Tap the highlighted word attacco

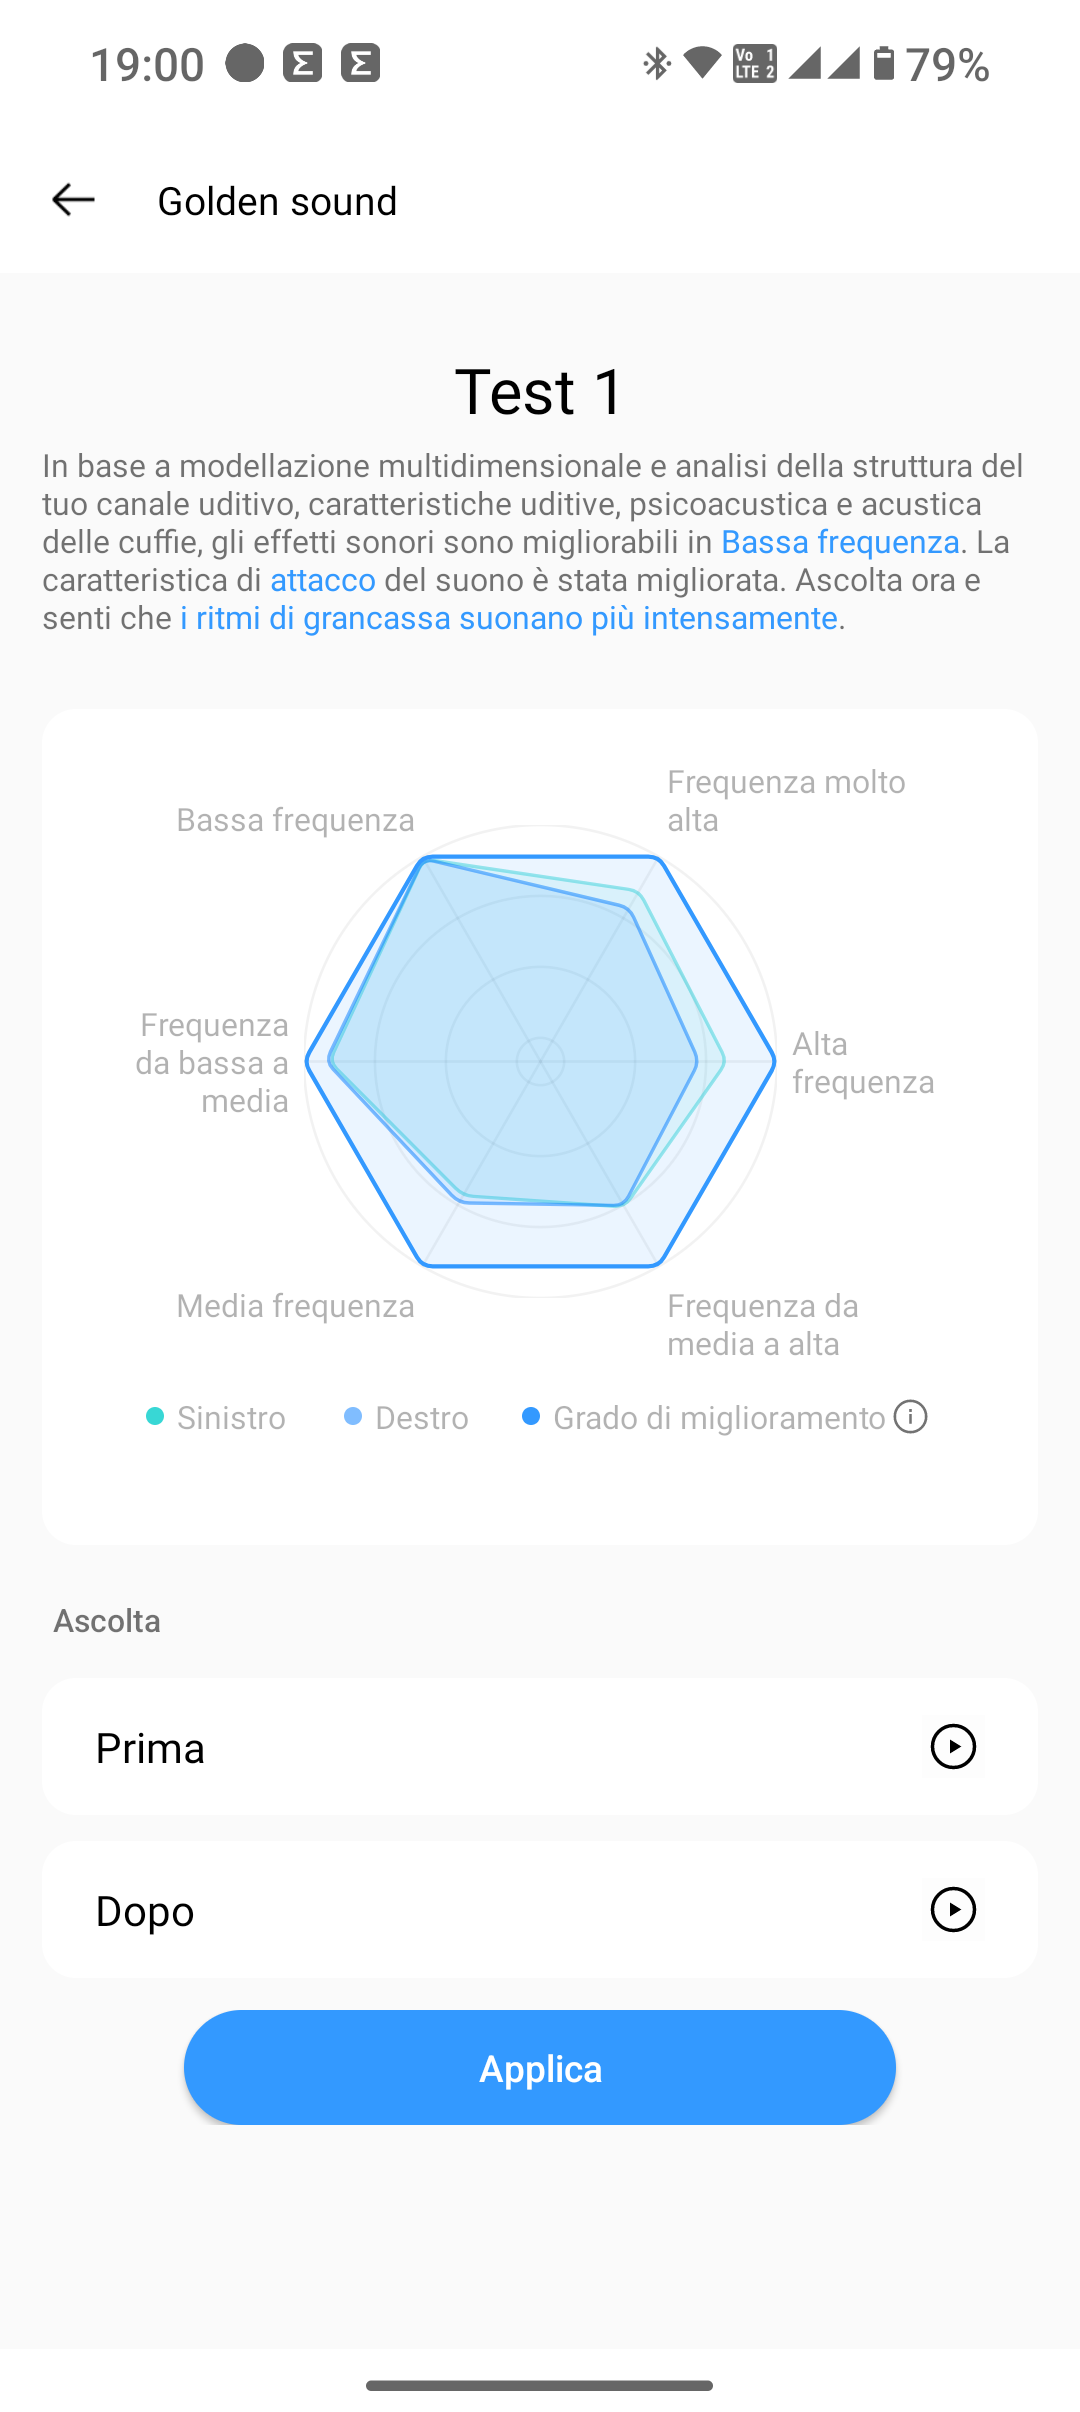click(x=323, y=580)
